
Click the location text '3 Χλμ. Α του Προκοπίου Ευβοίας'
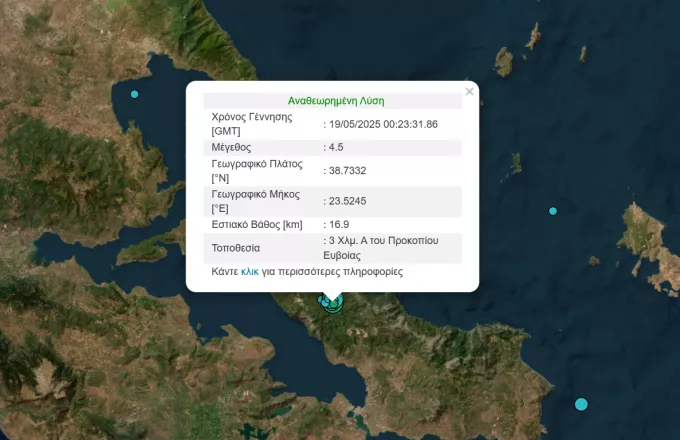381,248
